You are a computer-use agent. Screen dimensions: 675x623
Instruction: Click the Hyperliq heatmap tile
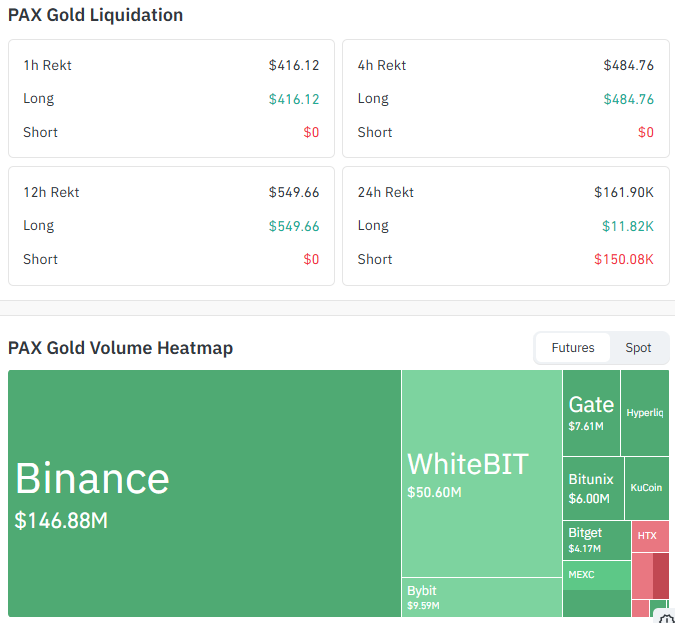(x=645, y=413)
